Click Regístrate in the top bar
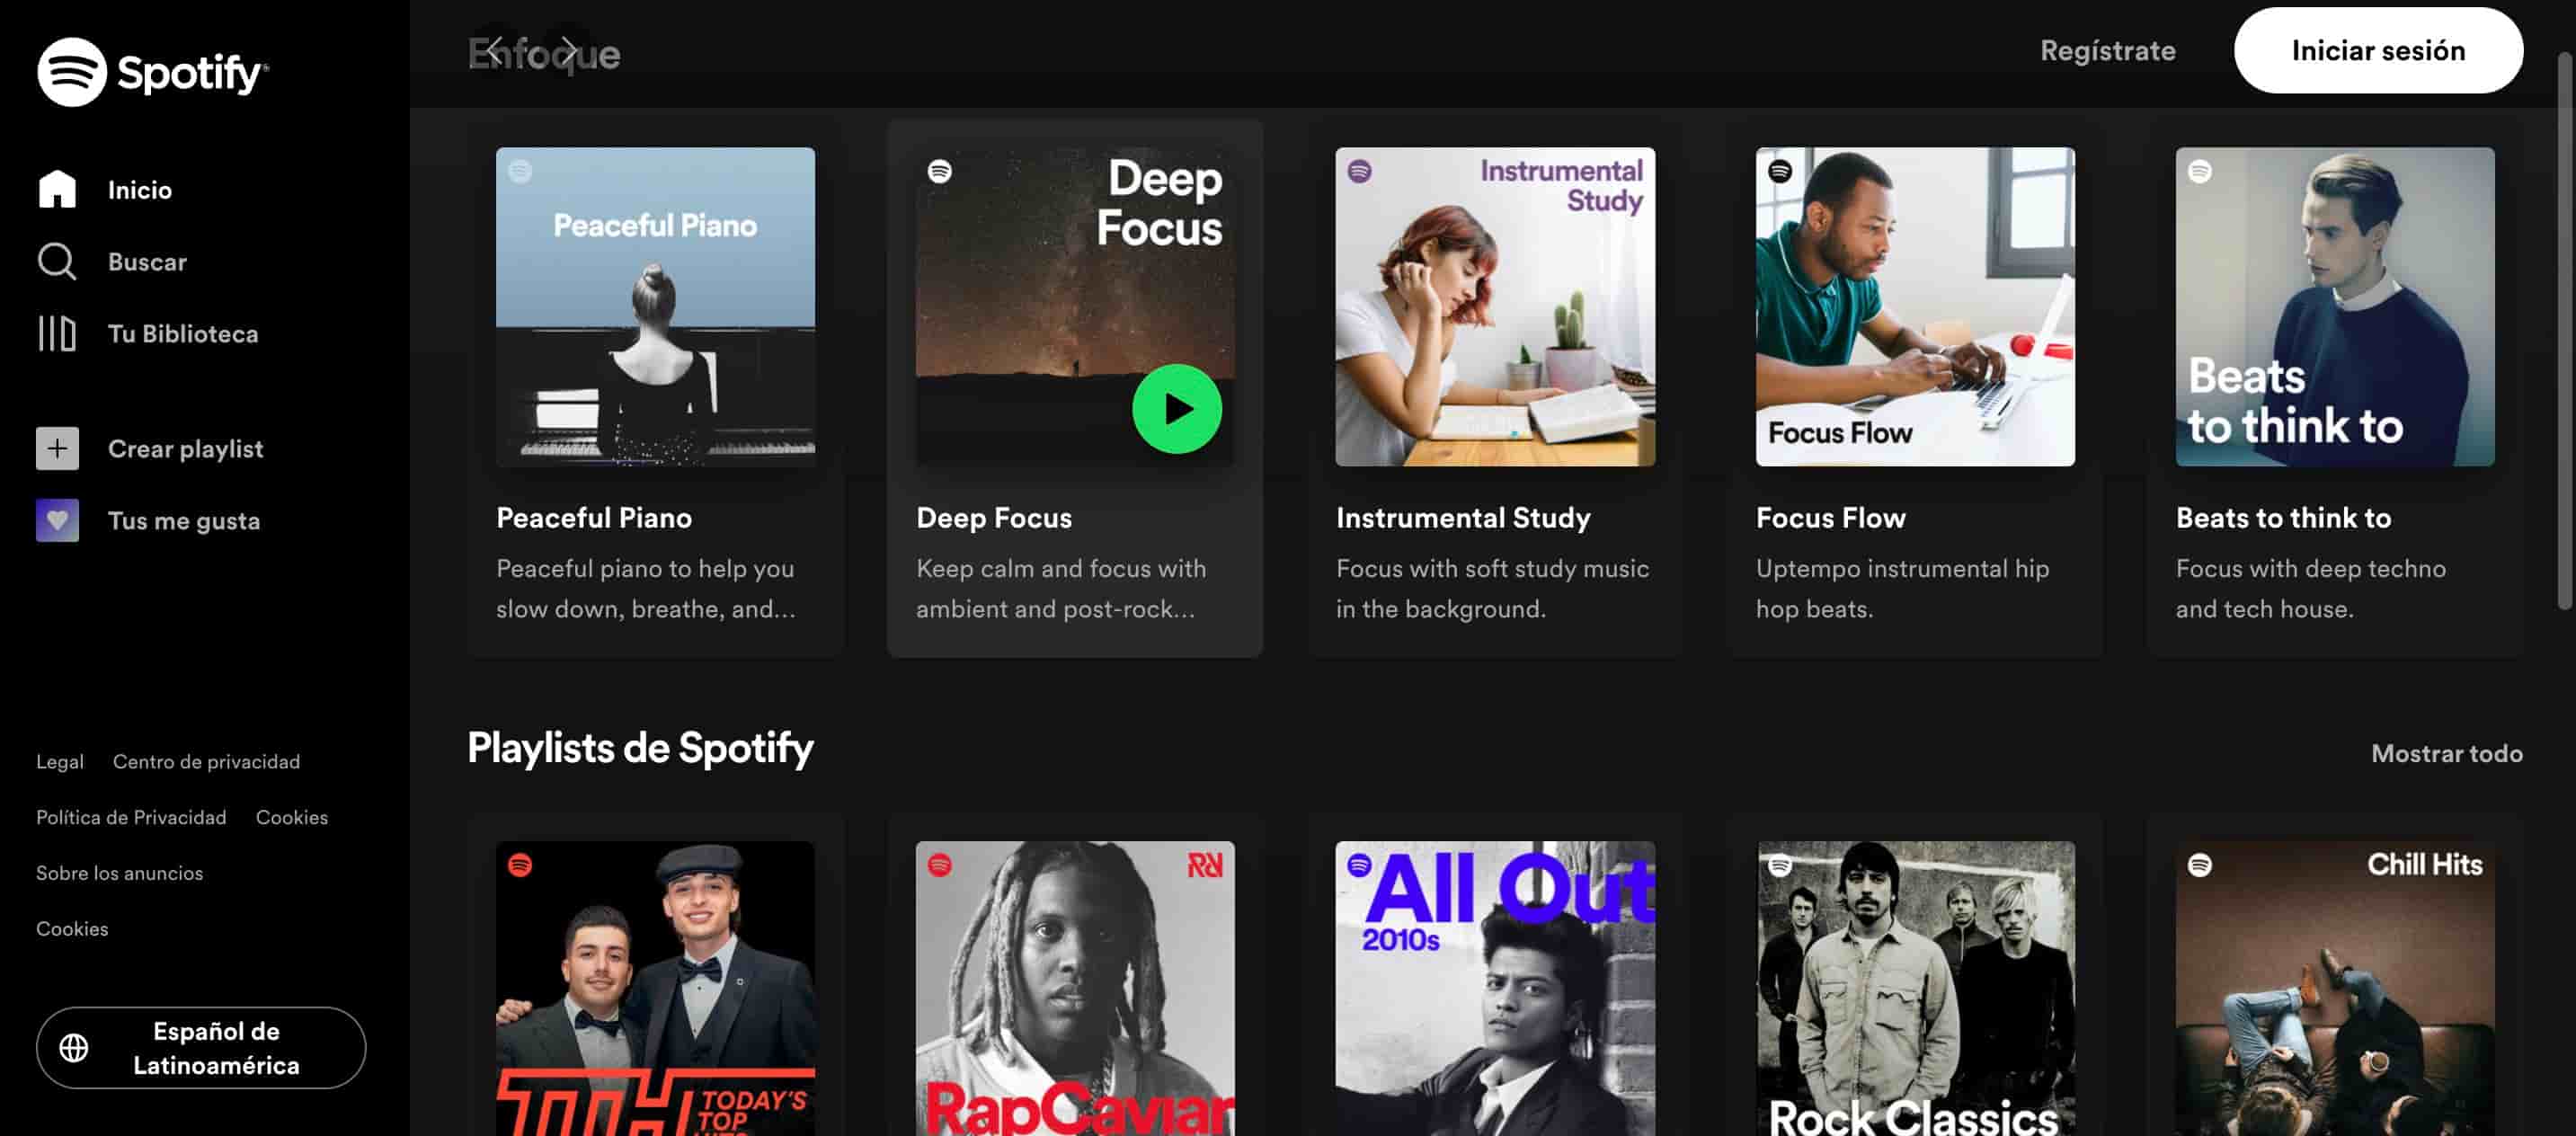This screenshot has width=2576, height=1136. click(x=2107, y=50)
